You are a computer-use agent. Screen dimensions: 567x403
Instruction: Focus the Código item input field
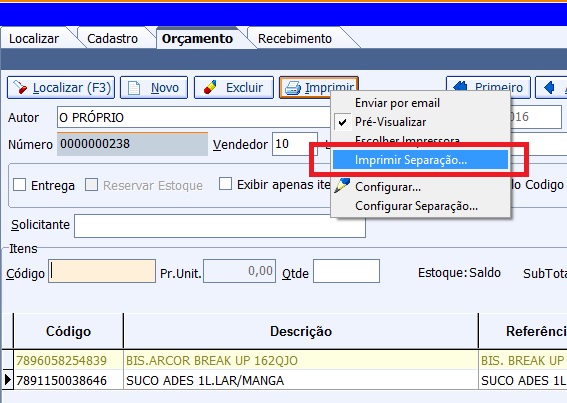102,271
